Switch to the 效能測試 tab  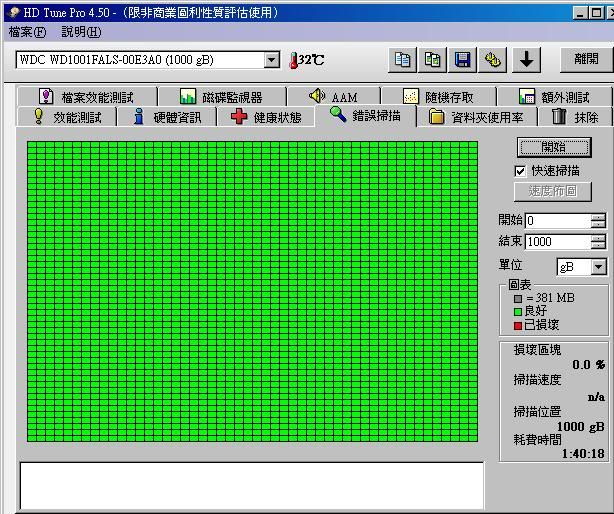click(67, 117)
